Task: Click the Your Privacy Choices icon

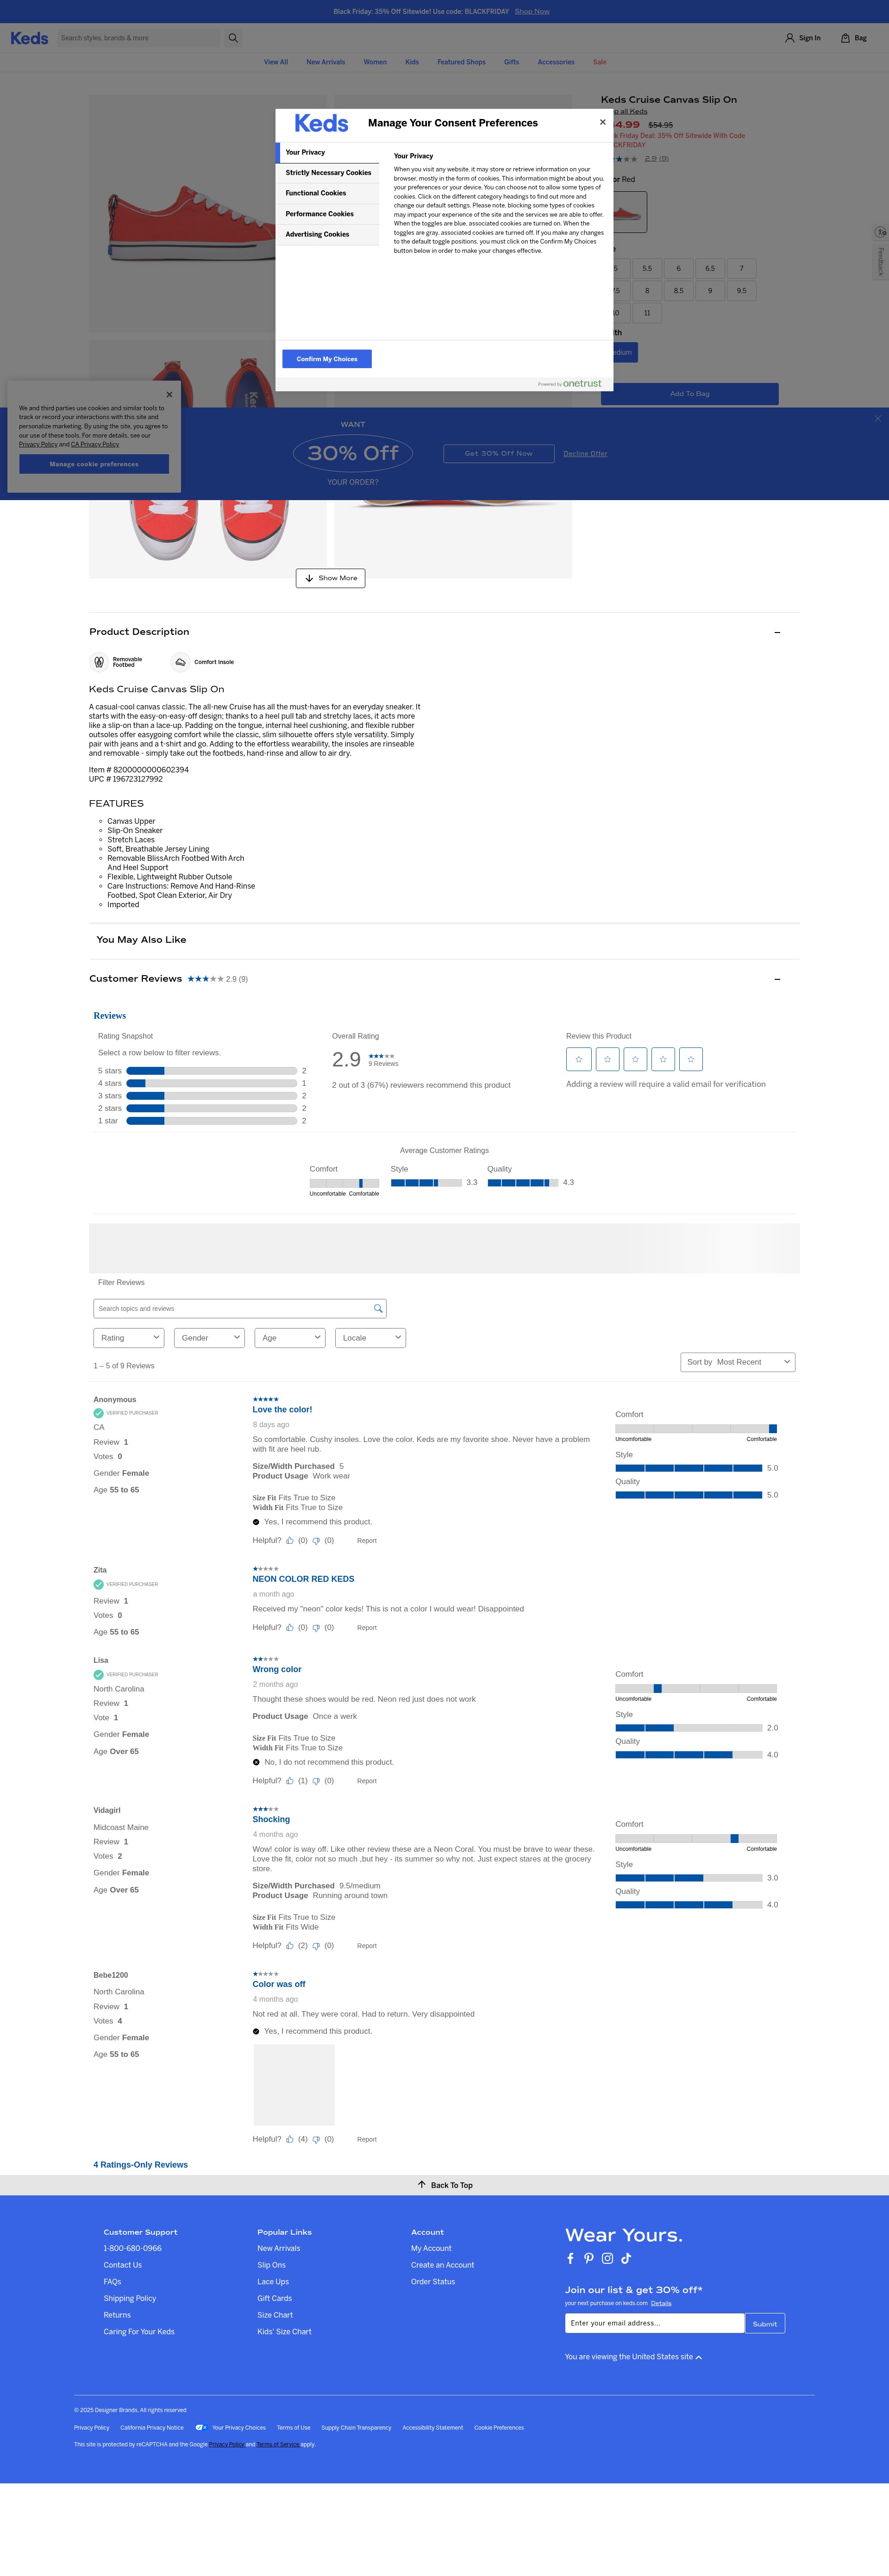Action: pos(201,2427)
